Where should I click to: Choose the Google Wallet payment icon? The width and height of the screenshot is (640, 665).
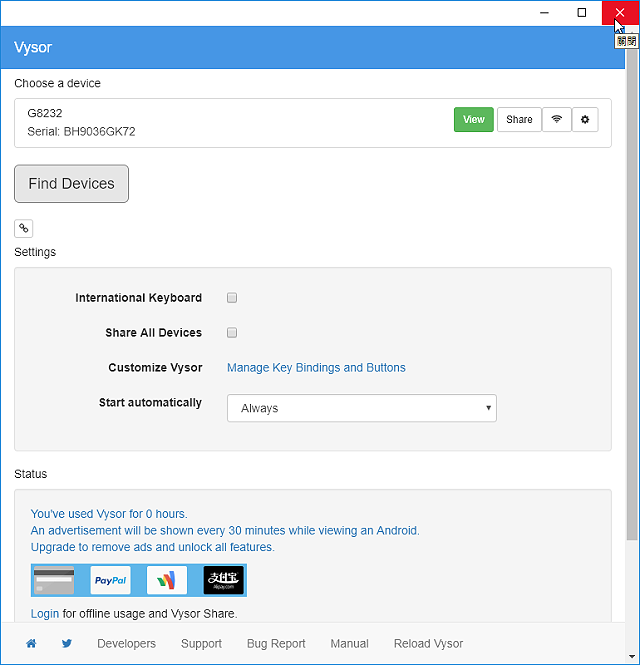(167, 580)
